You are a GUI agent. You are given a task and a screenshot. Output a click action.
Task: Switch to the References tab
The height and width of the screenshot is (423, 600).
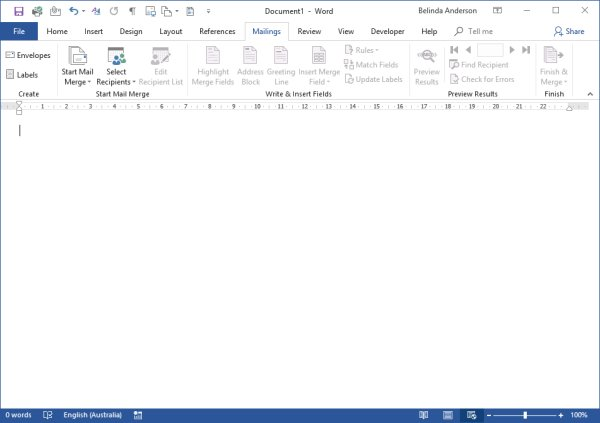pos(217,31)
